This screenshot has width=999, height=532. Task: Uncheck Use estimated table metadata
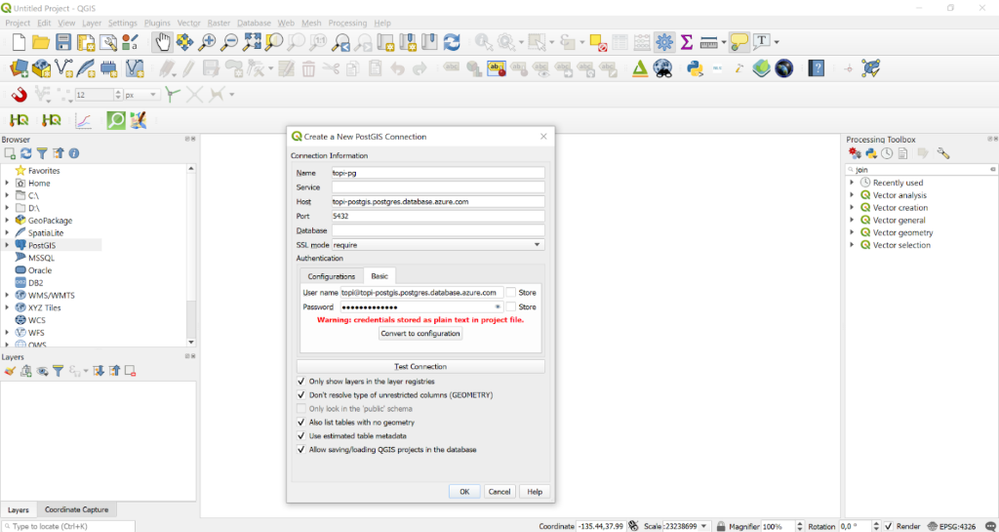pyautogui.click(x=301, y=436)
